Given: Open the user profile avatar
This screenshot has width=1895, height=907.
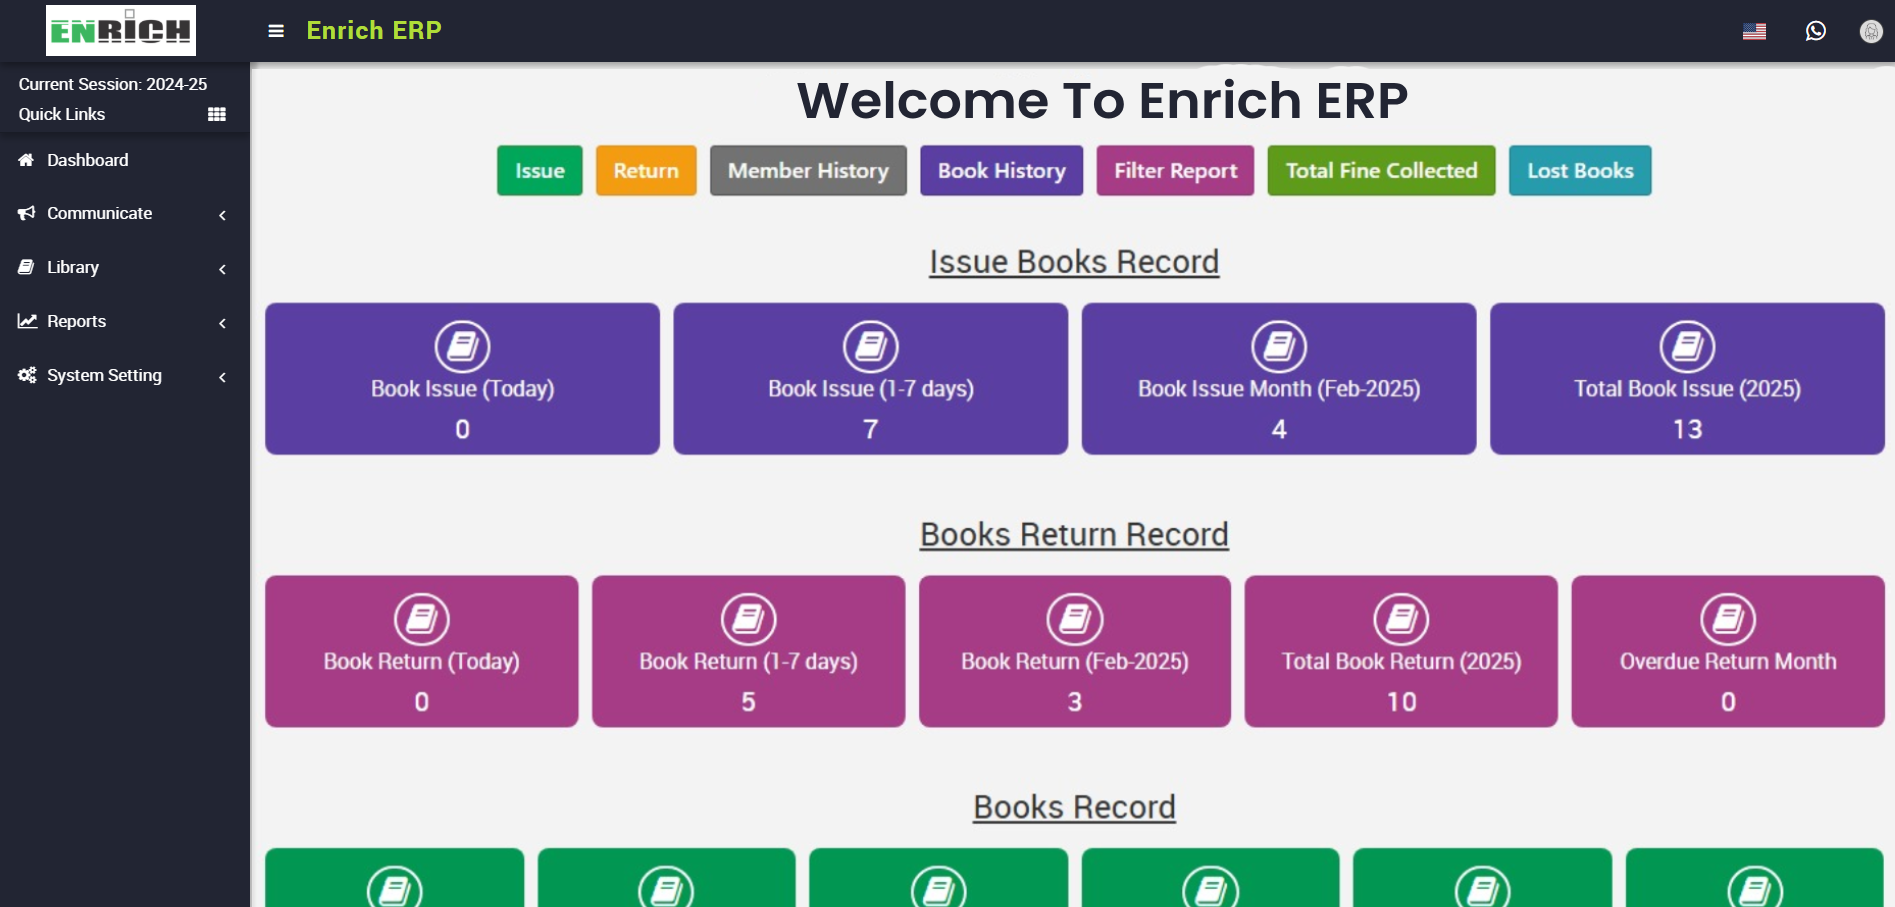Looking at the screenshot, I should tap(1870, 31).
